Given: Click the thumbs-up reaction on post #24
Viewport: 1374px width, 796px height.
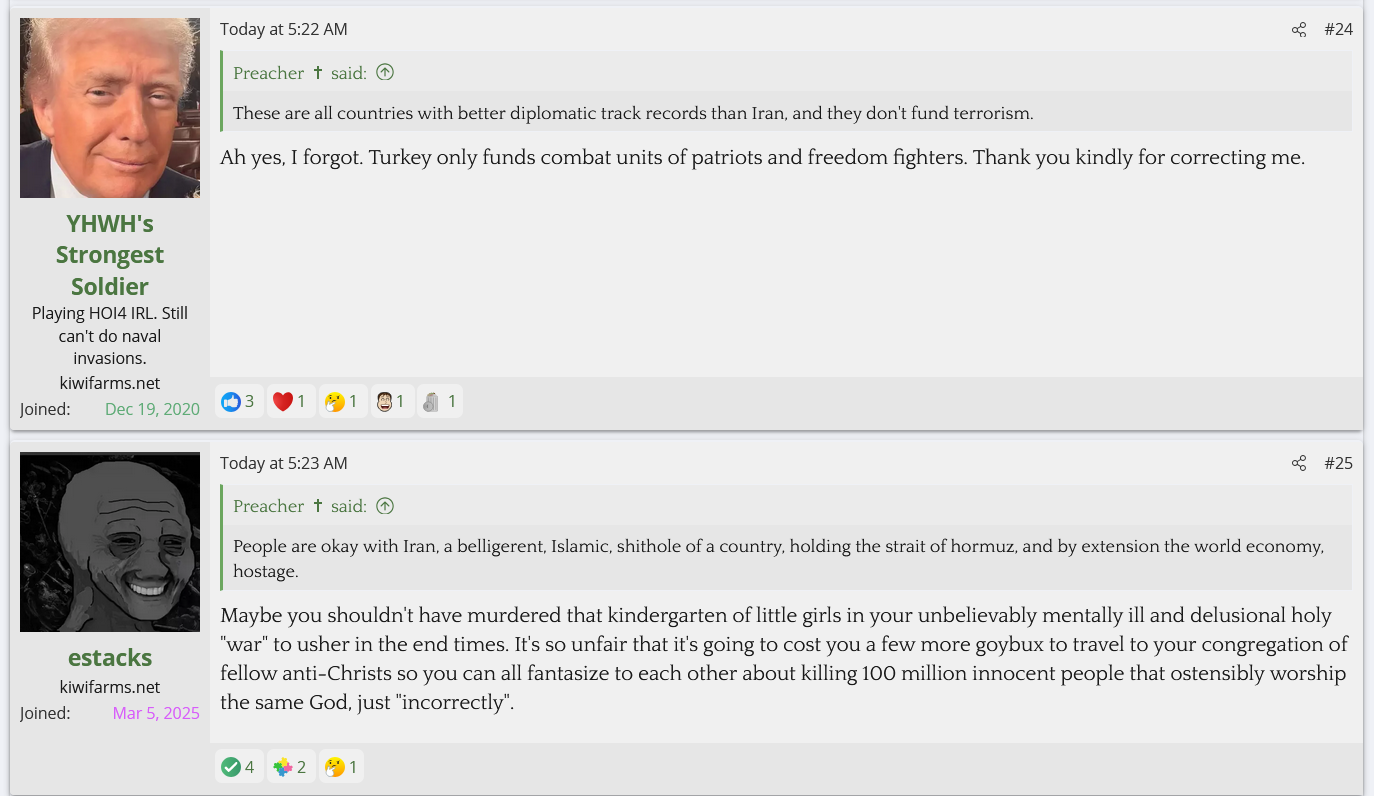Looking at the screenshot, I should [x=232, y=401].
